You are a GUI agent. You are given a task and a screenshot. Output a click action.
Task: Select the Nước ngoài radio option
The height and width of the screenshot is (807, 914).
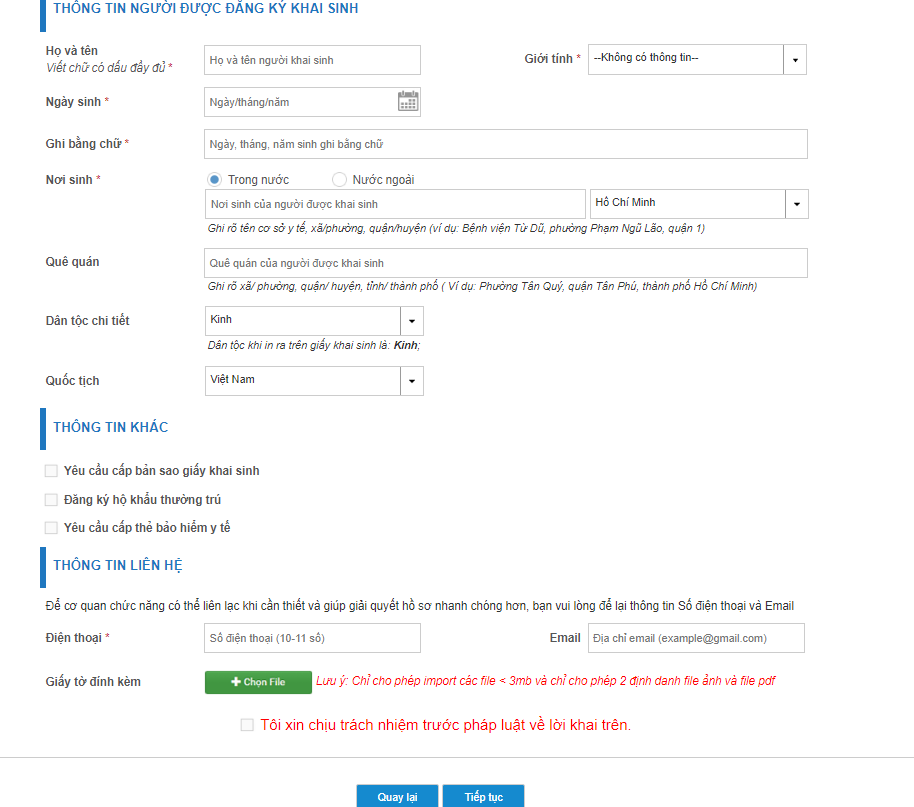[339, 180]
